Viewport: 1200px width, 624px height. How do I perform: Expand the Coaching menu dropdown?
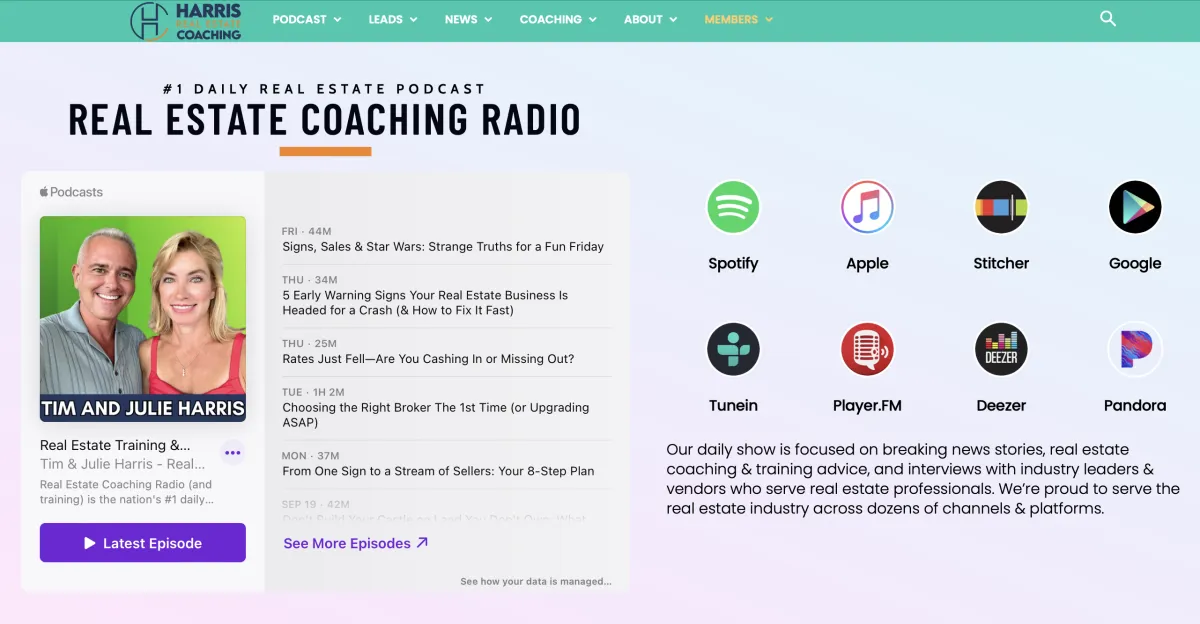[558, 19]
